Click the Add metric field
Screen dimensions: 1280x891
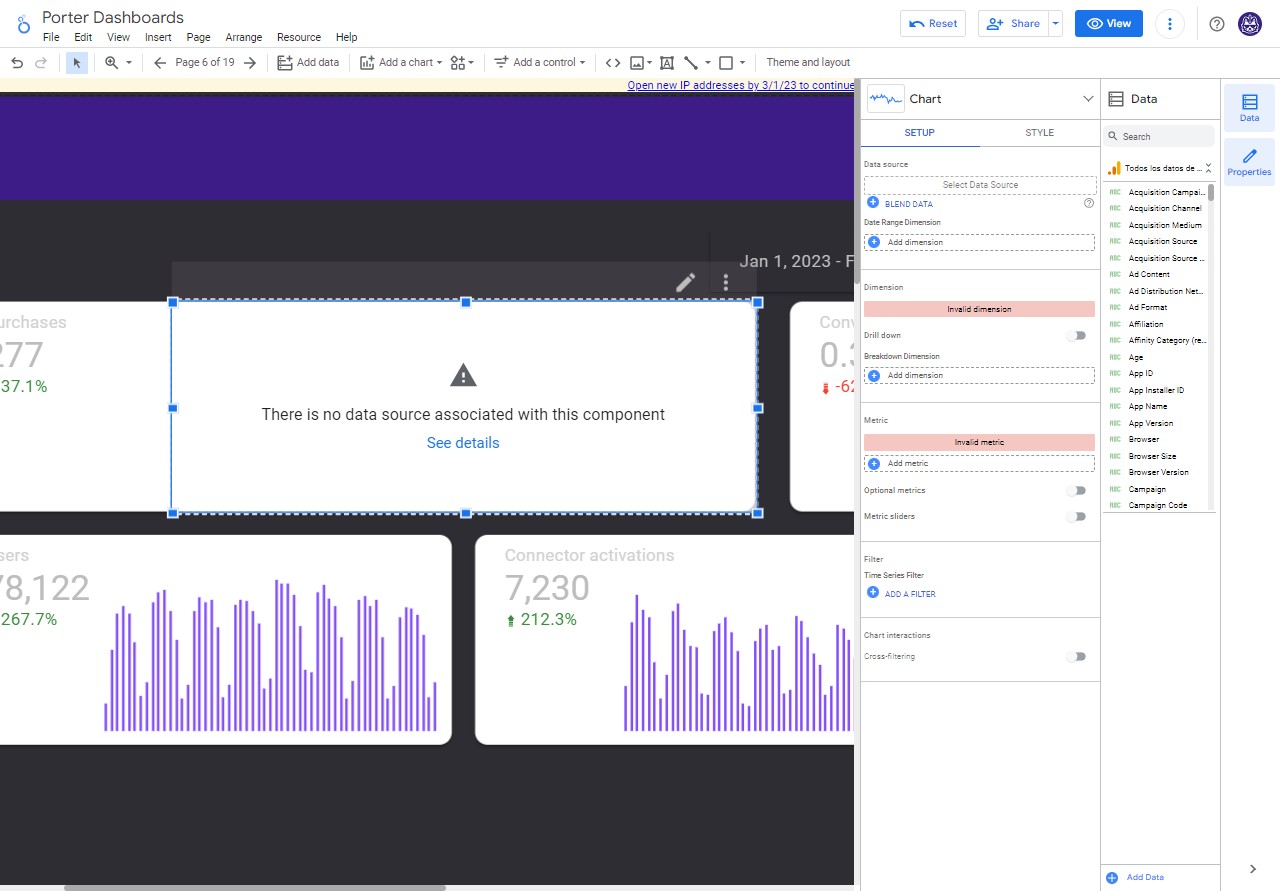[x=980, y=464]
